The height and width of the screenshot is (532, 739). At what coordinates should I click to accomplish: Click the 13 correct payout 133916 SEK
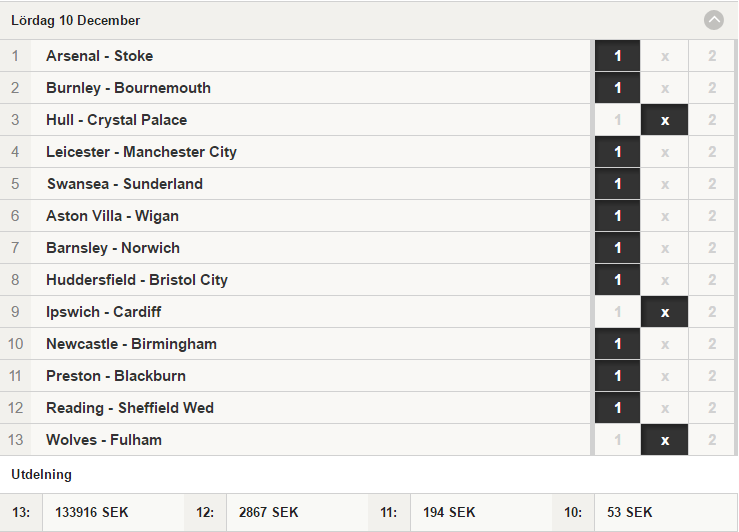pyautogui.click(x=92, y=512)
